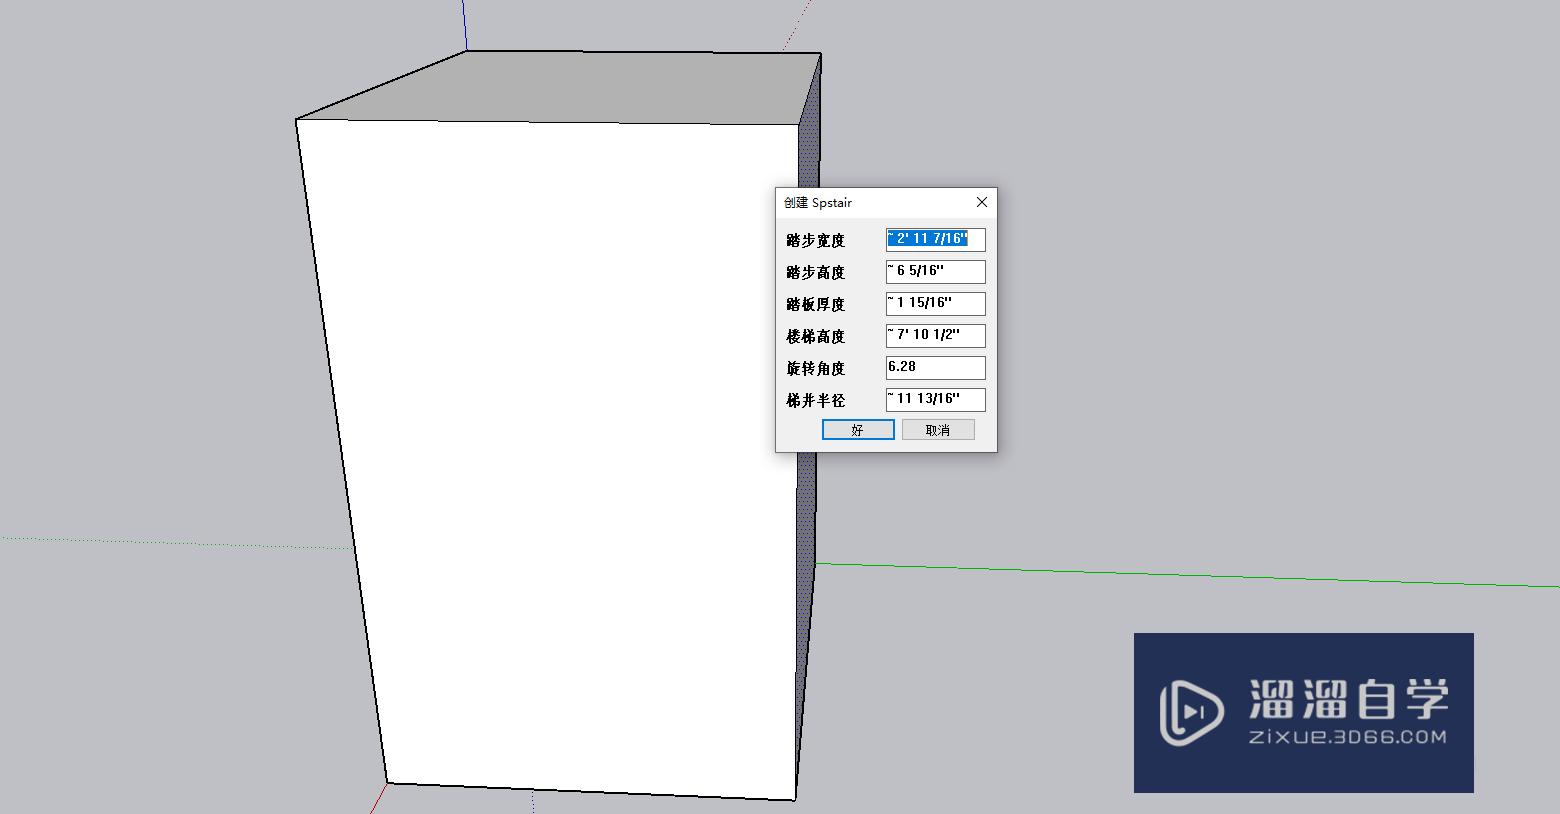Click the 旋转角度 label
Viewport: 1560px width, 814px height.
pos(816,369)
